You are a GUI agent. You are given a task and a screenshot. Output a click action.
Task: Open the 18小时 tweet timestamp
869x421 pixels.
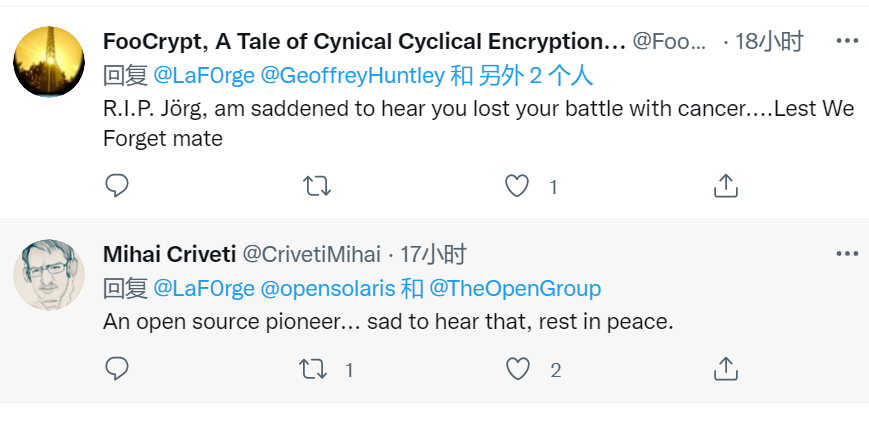point(769,41)
